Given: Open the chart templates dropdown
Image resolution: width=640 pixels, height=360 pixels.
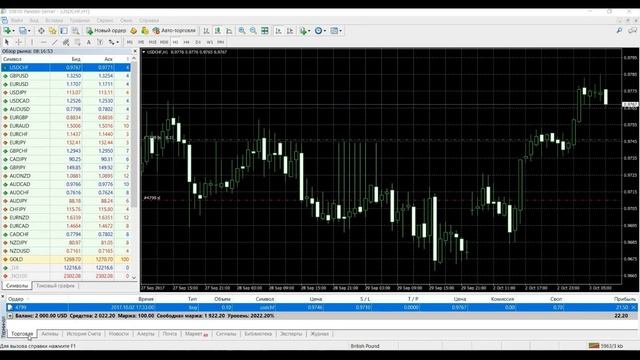Looking at the screenshot, I should pyautogui.click(x=336, y=31).
